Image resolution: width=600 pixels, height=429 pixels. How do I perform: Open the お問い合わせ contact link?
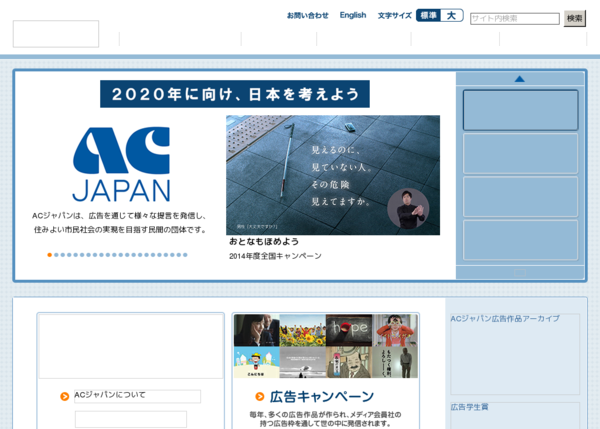point(308,16)
